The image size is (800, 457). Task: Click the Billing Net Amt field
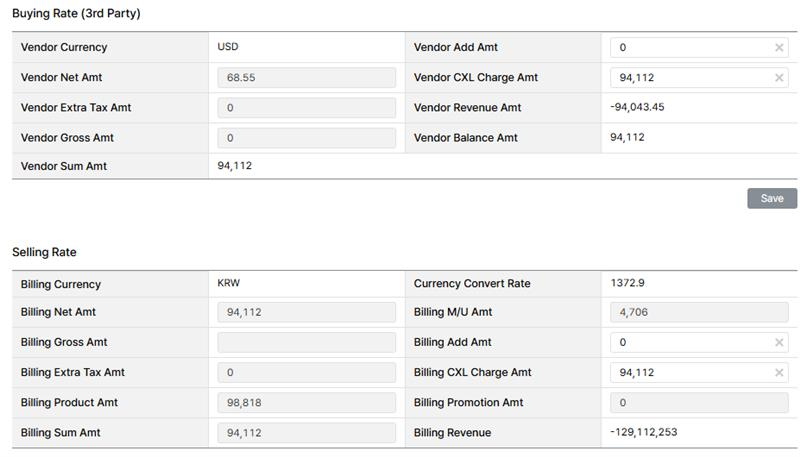pyautogui.click(x=306, y=312)
